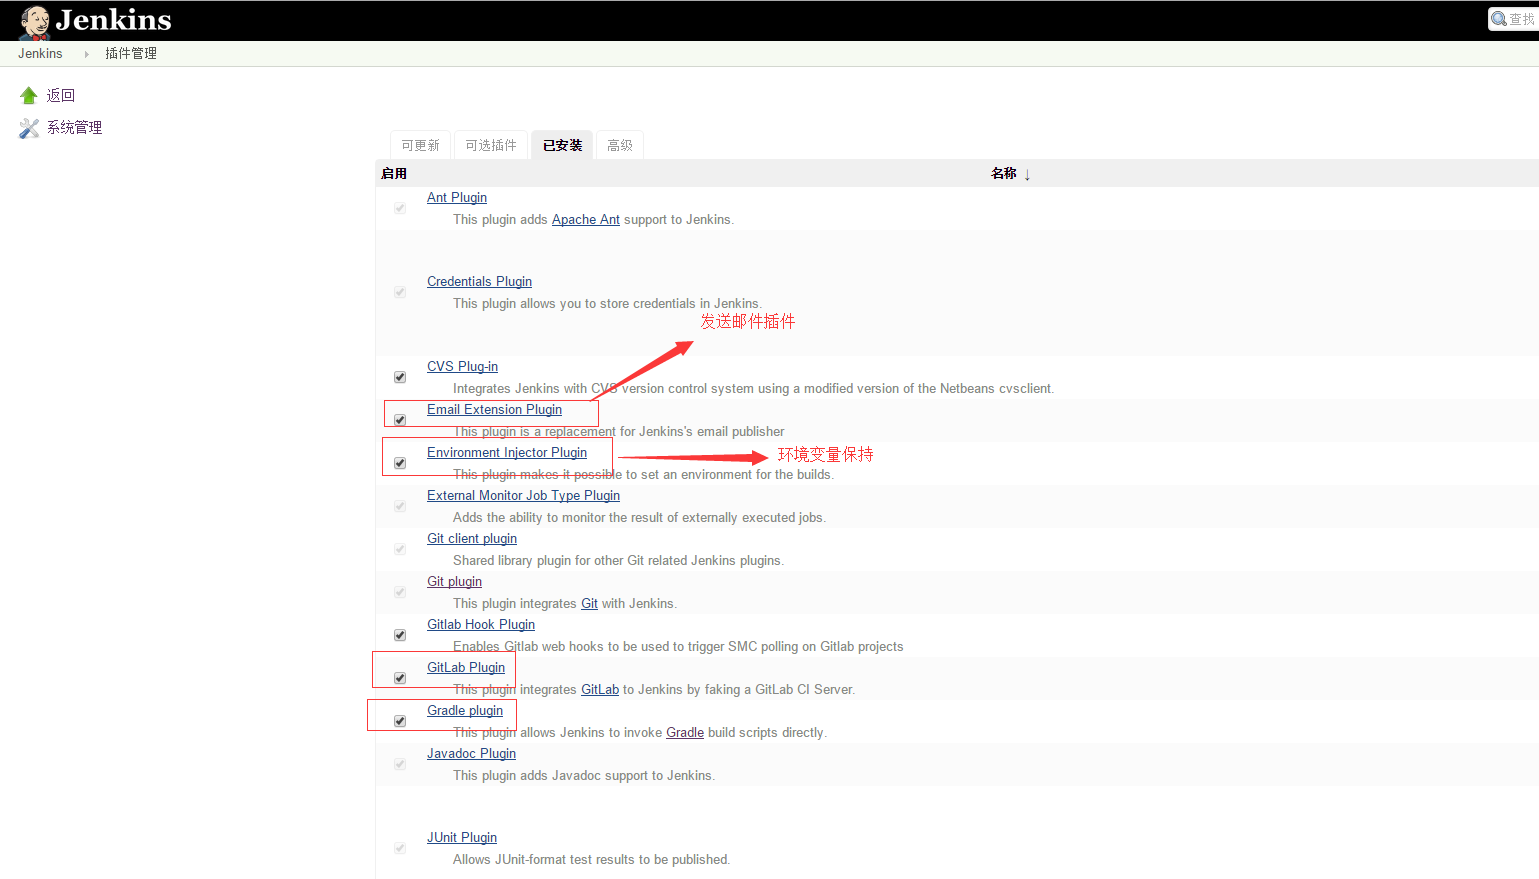Open the 返回 sidebar link
Image resolution: width=1539 pixels, height=879 pixels.
pyautogui.click(x=60, y=95)
